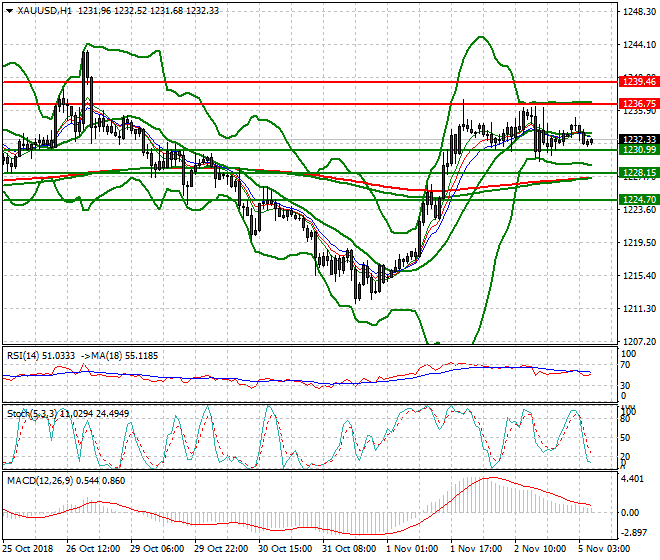The width and height of the screenshot is (660, 560).
Task: Click the 1244.10 price scale value
Action: pyautogui.click(x=639, y=45)
